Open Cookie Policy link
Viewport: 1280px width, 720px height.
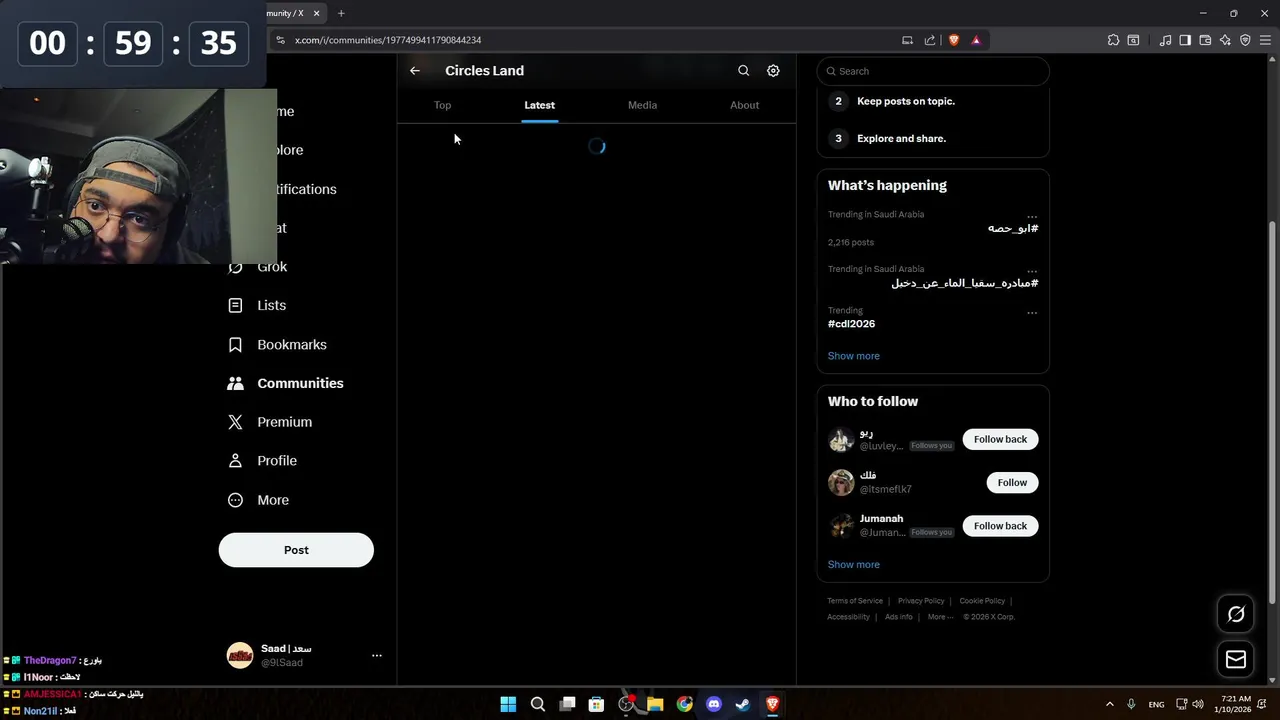tap(982, 601)
